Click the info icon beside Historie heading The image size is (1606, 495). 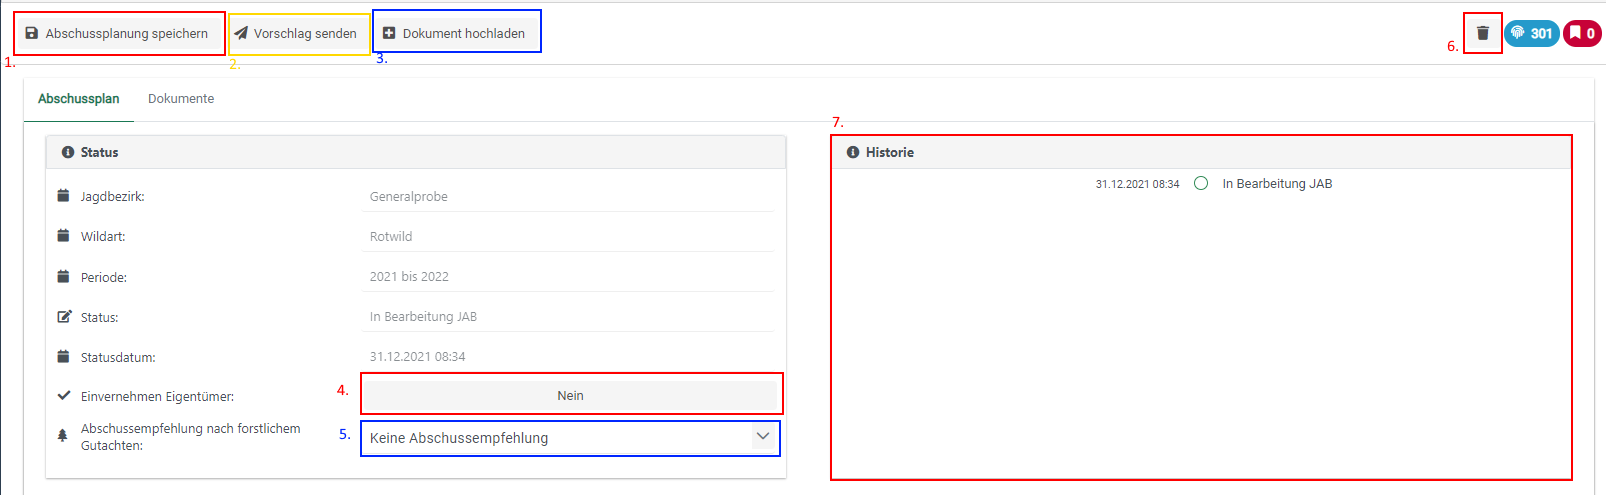(853, 152)
